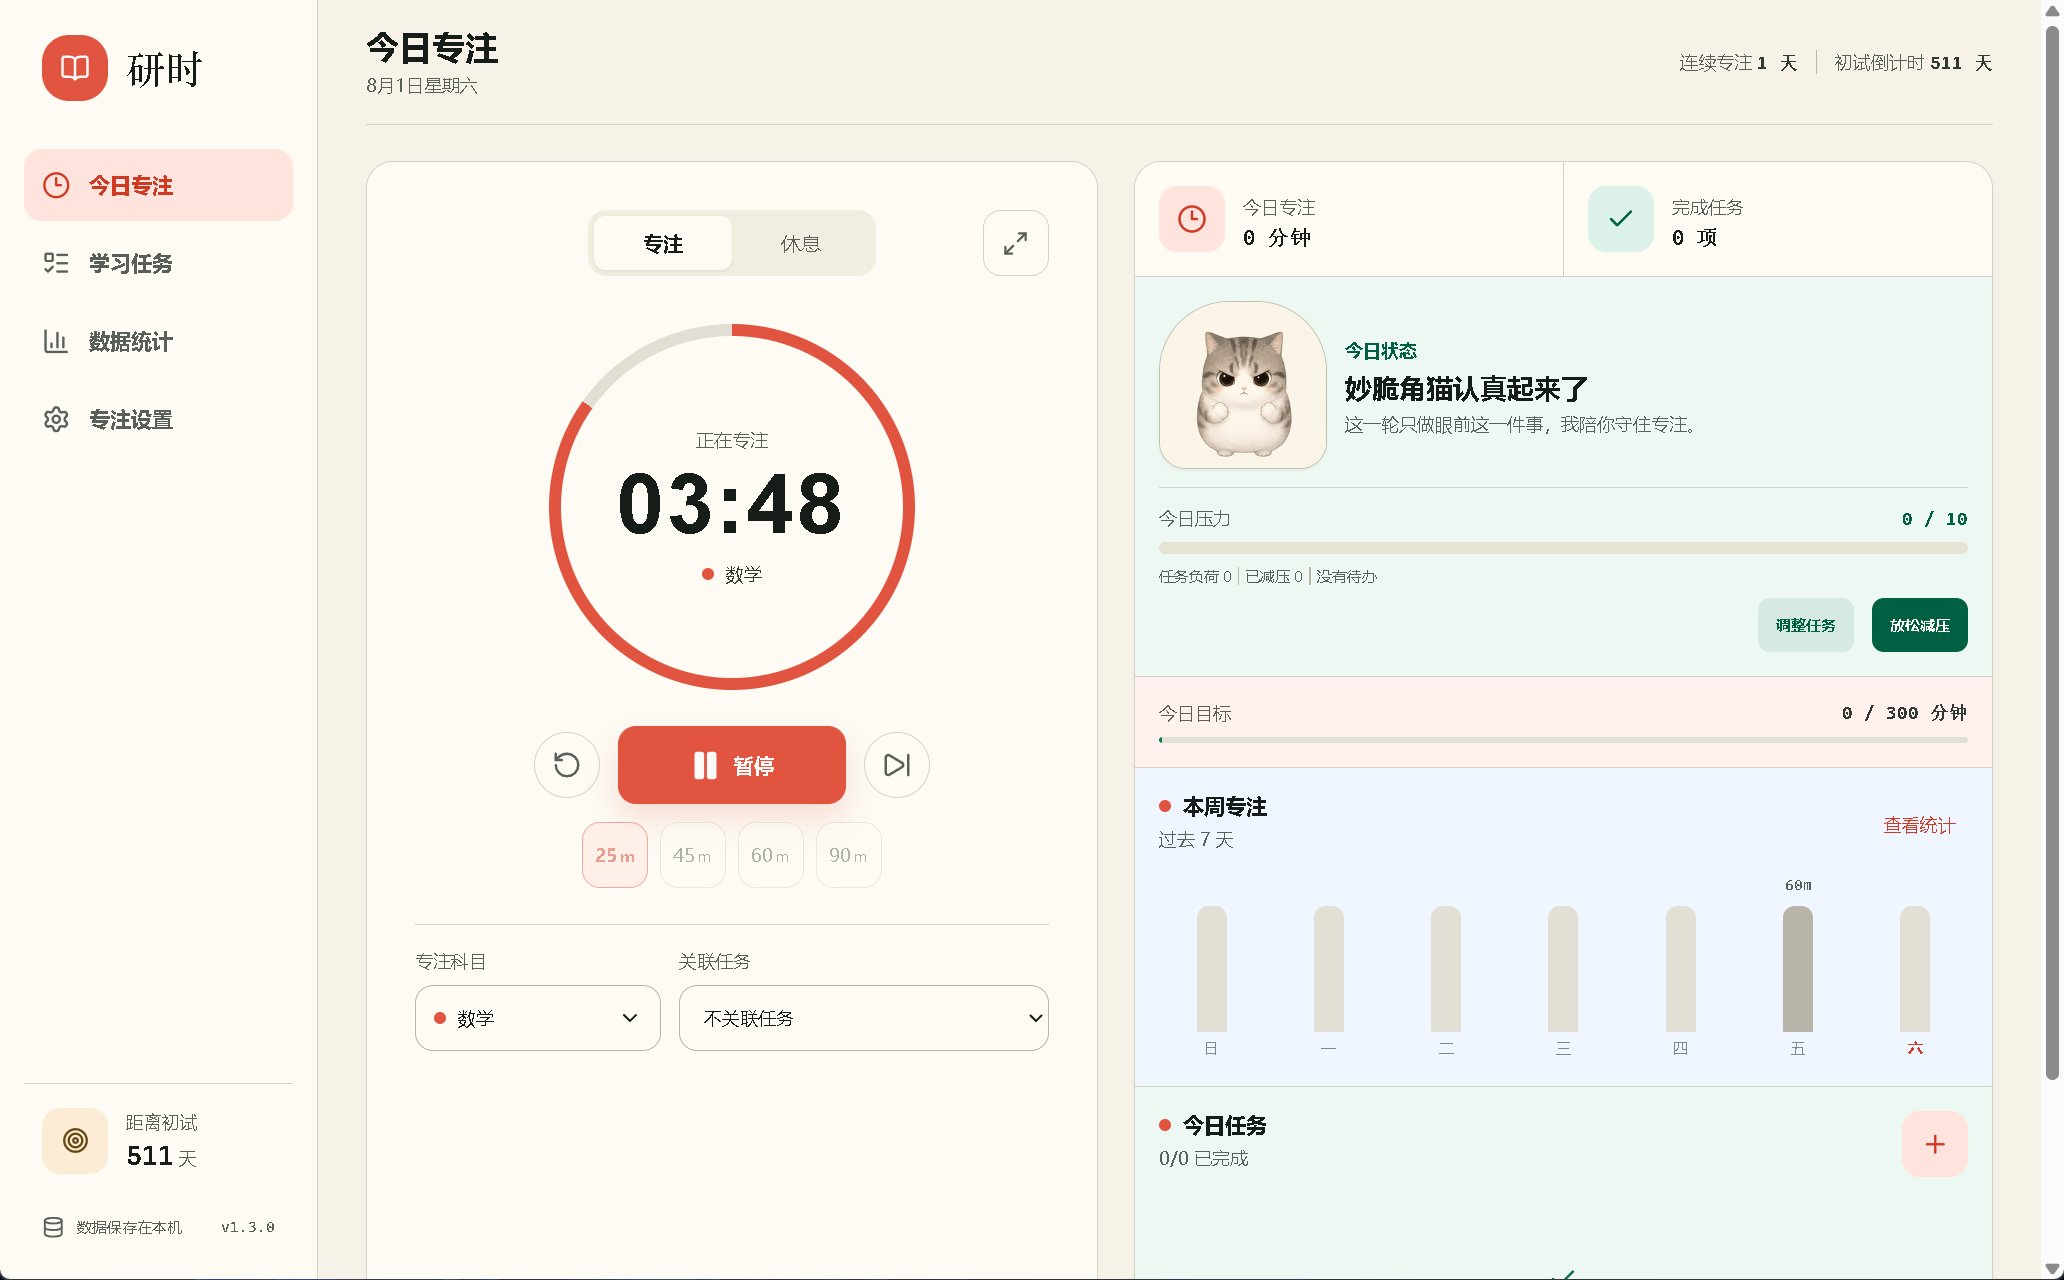Click the 研时 book logo icon
The height and width of the screenshot is (1280, 2064).
(x=75, y=68)
